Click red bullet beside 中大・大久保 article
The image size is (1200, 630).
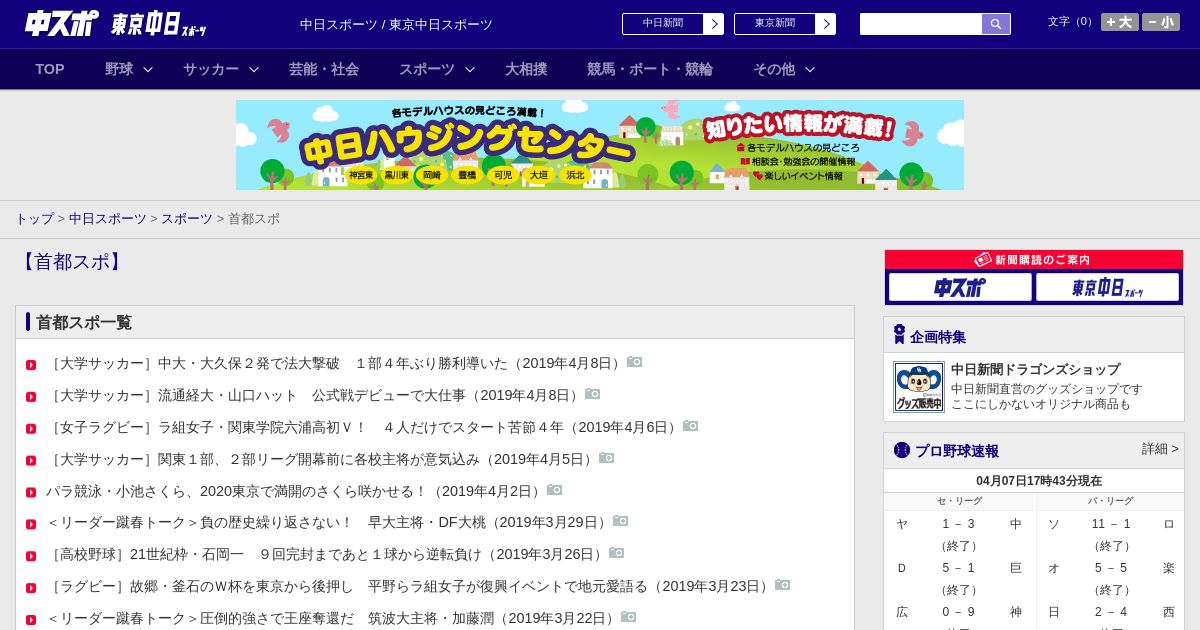[x=31, y=365]
